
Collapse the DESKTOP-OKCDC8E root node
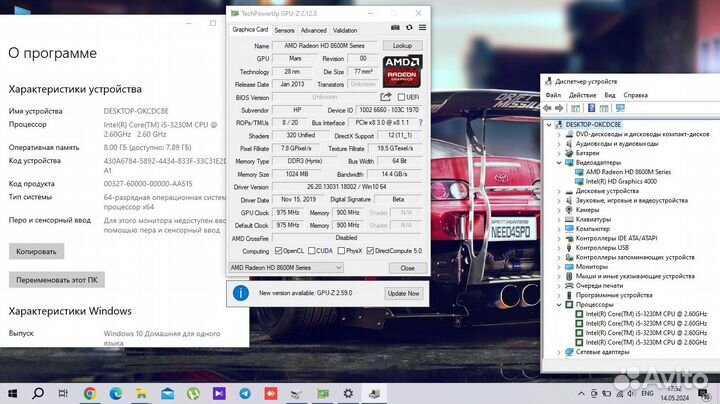[549, 124]
